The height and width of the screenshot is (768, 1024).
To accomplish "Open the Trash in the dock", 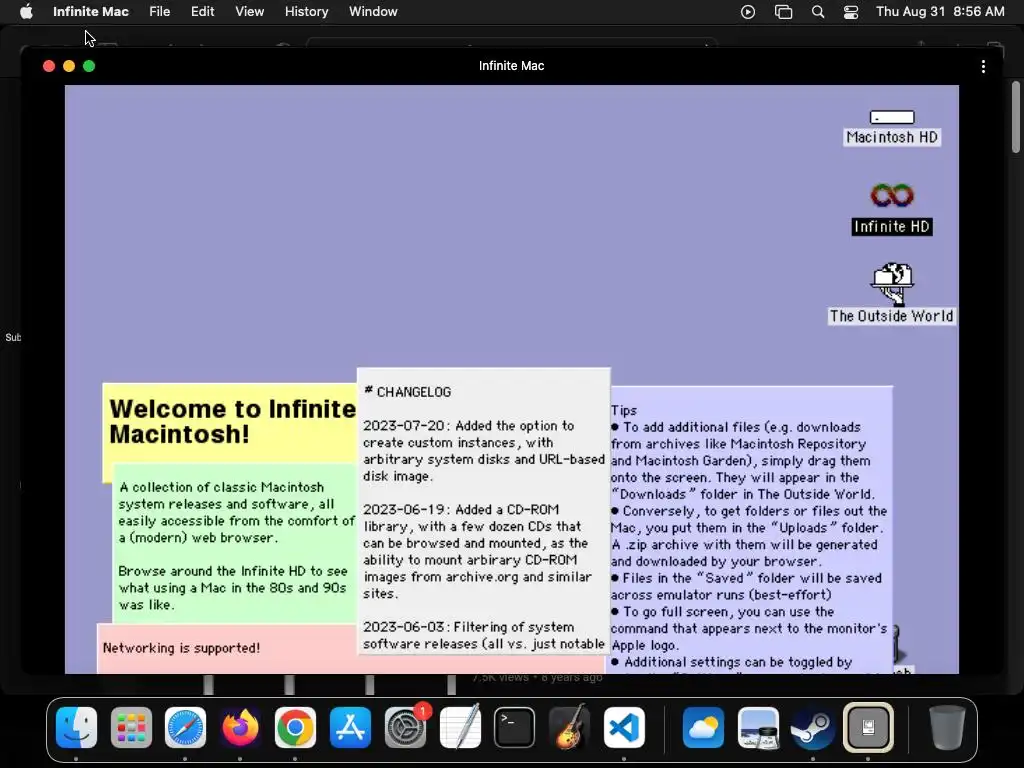I will point(947,727).
